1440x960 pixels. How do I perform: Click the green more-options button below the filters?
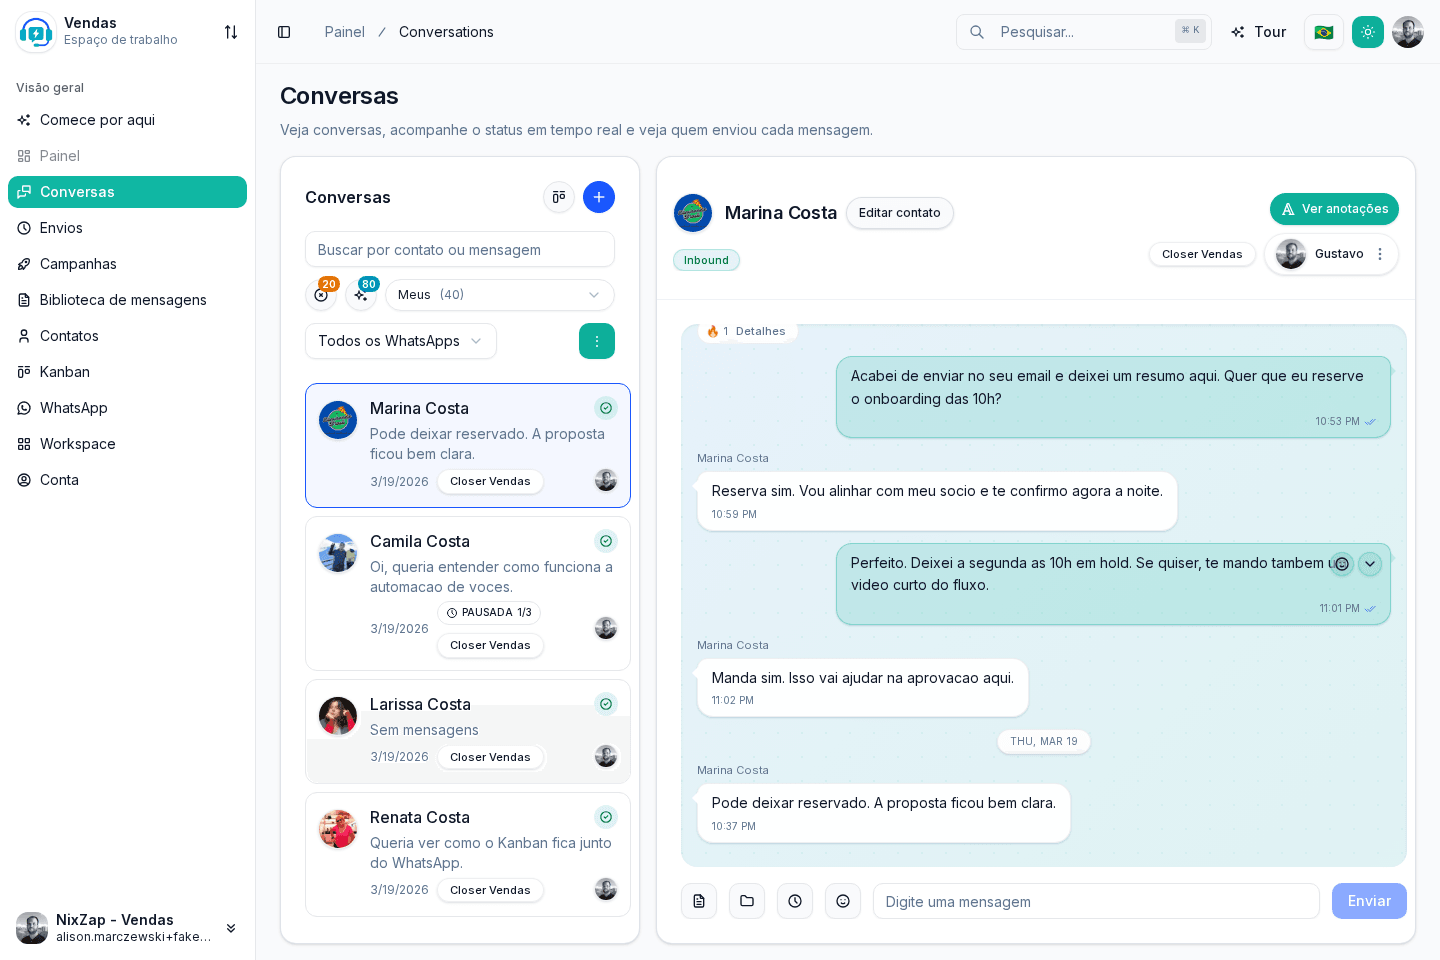[597, 341]
